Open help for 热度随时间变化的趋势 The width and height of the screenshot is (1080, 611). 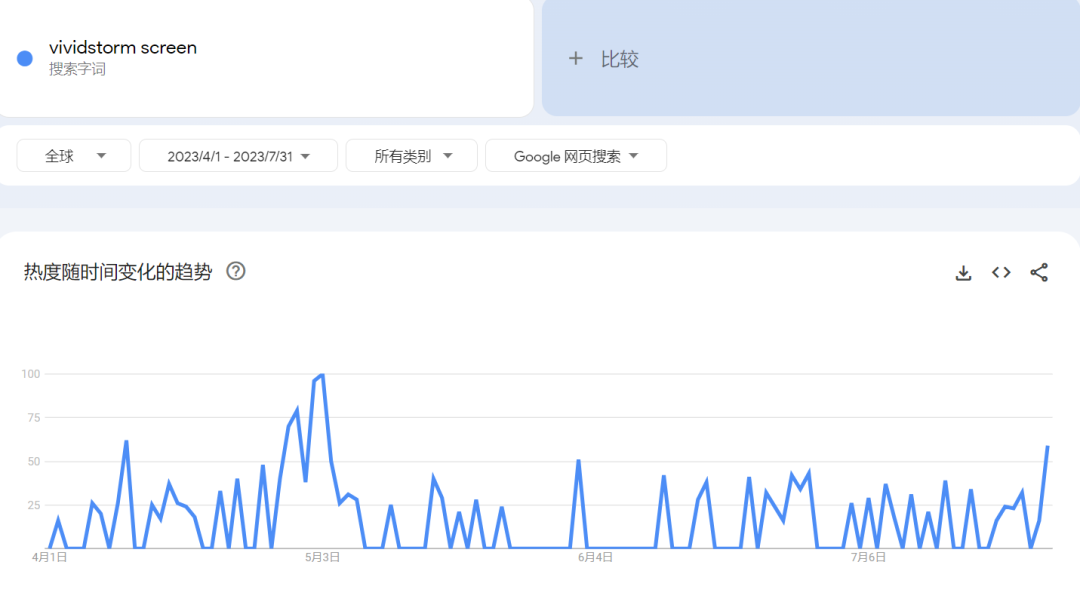coord(236,271)
